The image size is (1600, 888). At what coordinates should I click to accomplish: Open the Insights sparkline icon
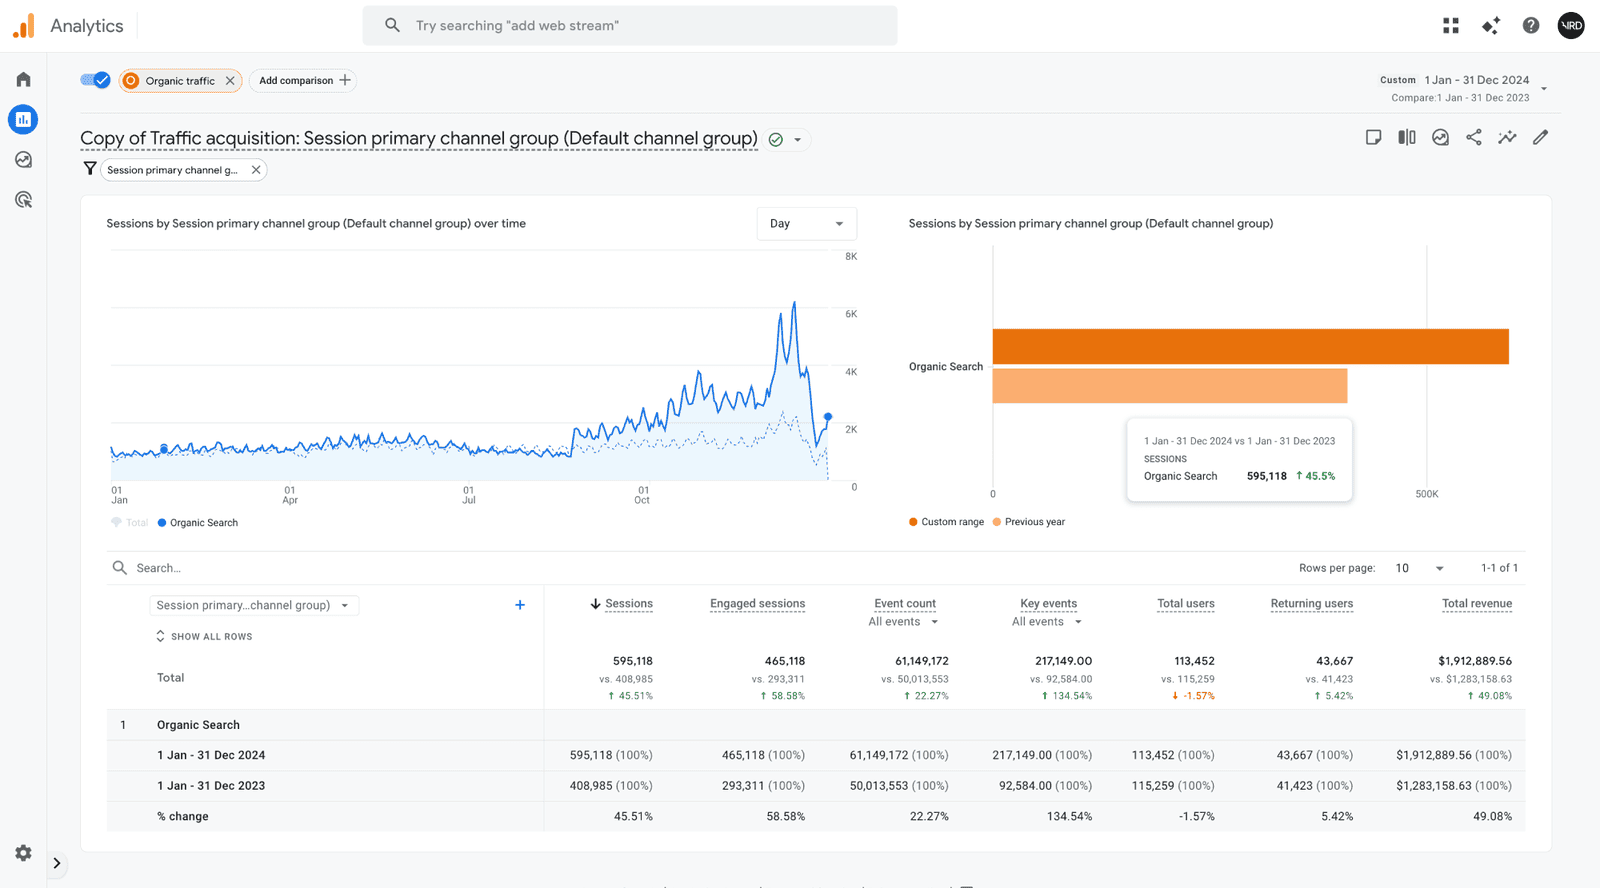tap(1507, 138)
